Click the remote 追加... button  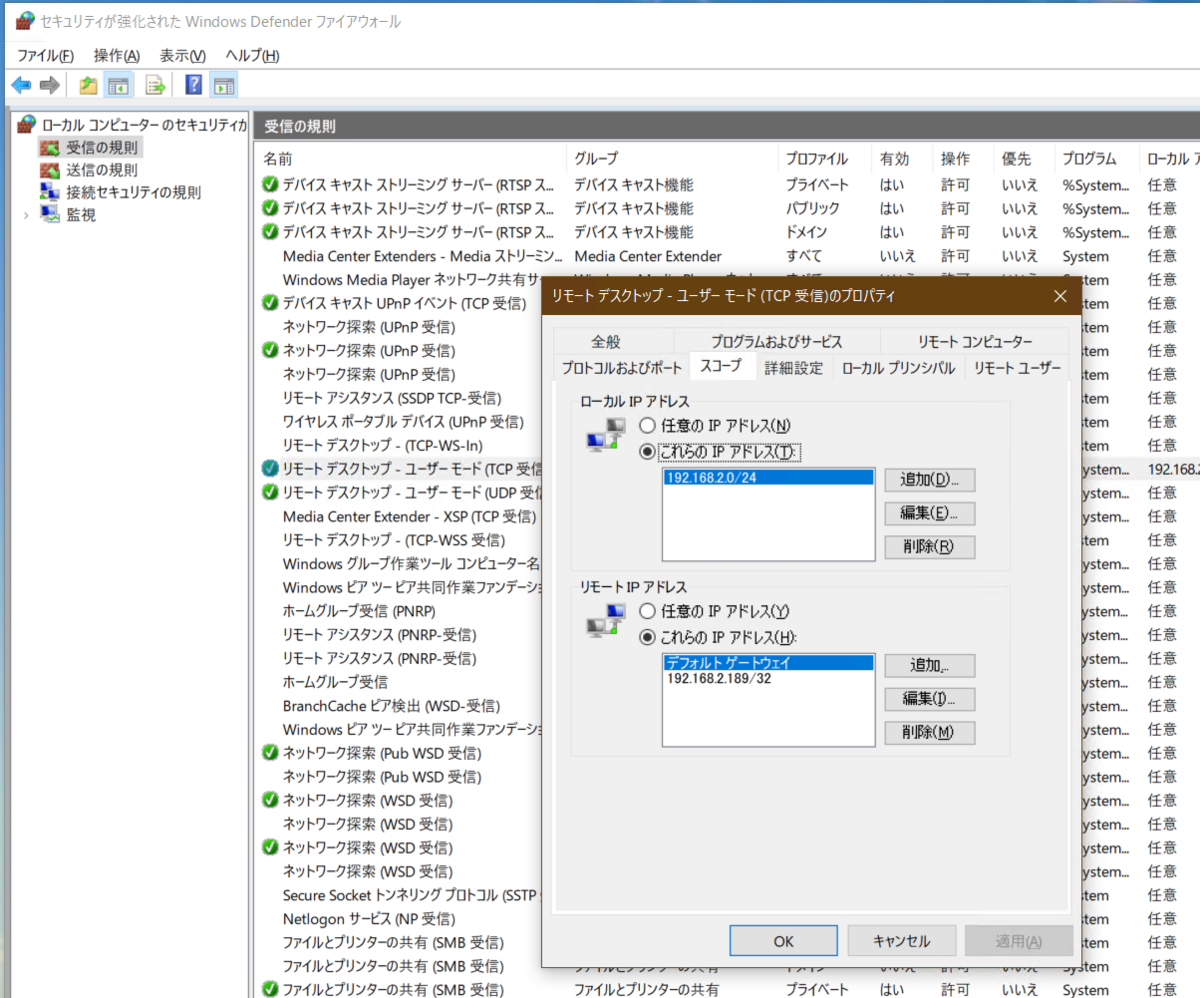(930, 666)
